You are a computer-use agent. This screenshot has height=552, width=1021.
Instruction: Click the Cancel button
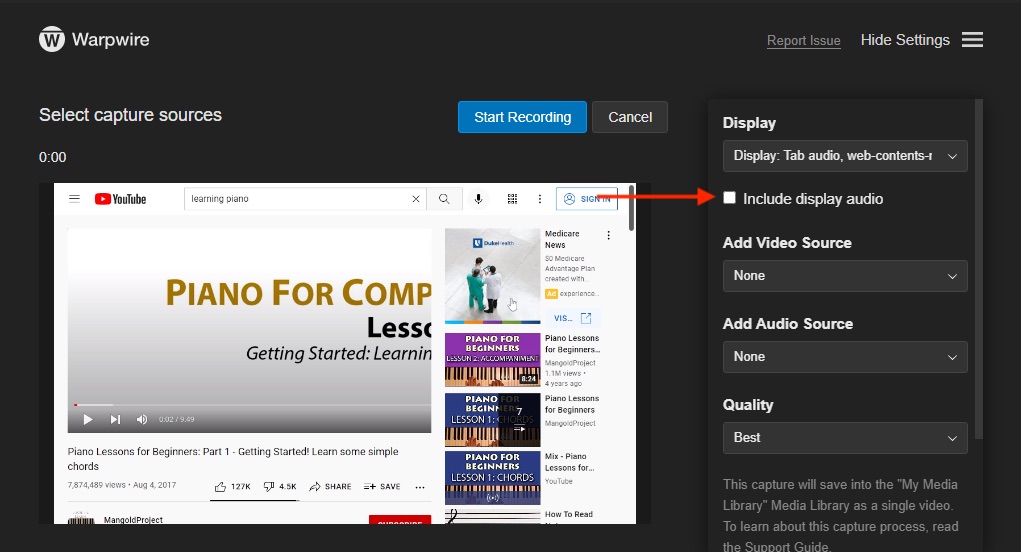(630, 117)
